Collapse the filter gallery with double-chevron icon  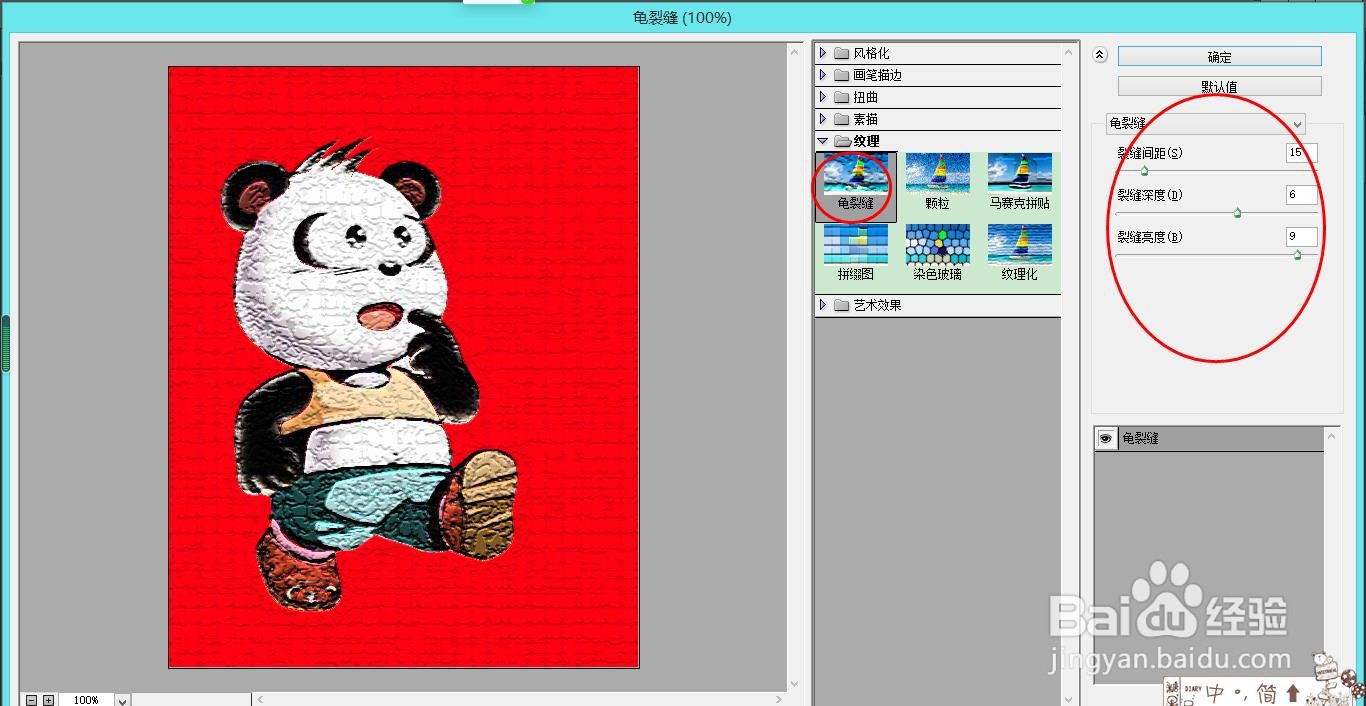click(1100, 56)
